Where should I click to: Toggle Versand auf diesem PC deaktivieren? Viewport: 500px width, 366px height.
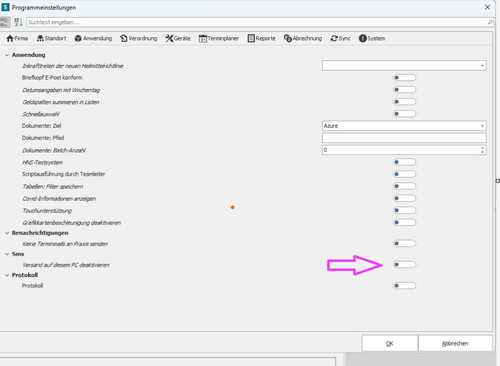404,265
